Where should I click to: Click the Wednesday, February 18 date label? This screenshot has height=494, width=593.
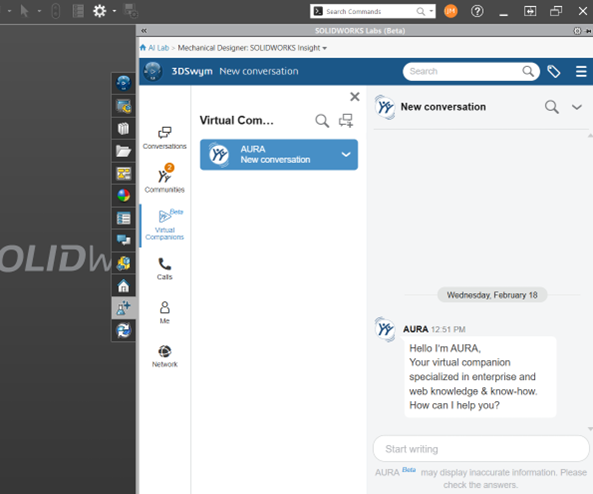pyautogui.click(x=492, y=295)
